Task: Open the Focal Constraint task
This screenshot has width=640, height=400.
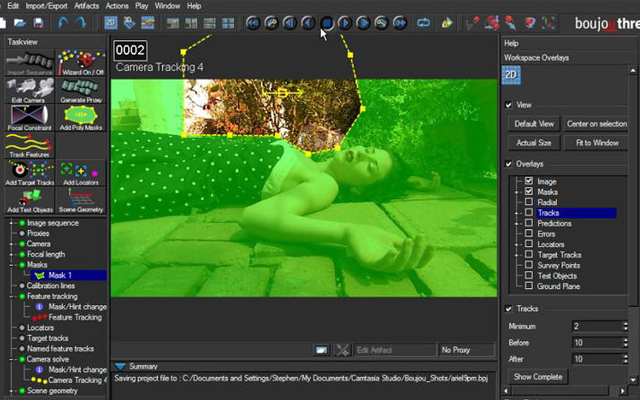Action: (x=29, y=118)
